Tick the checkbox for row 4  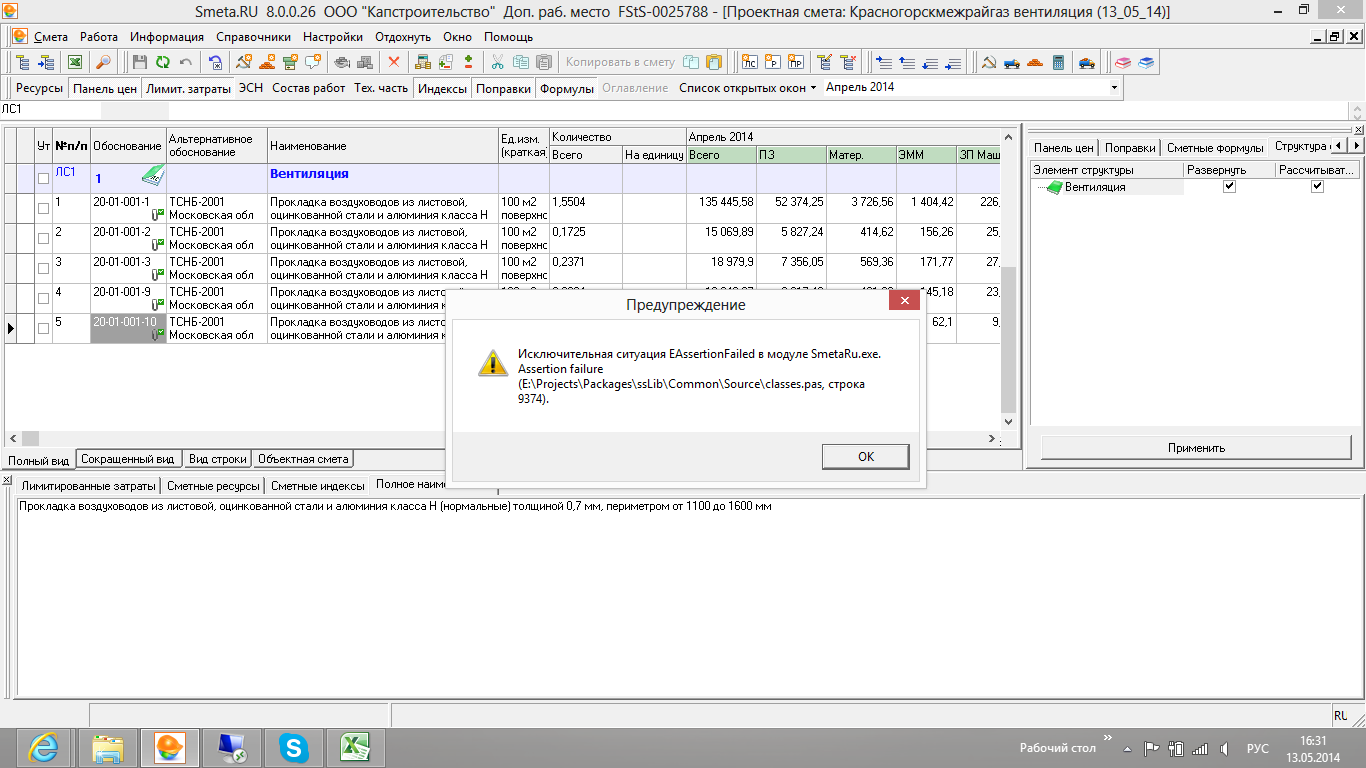[x=43, y=299]
